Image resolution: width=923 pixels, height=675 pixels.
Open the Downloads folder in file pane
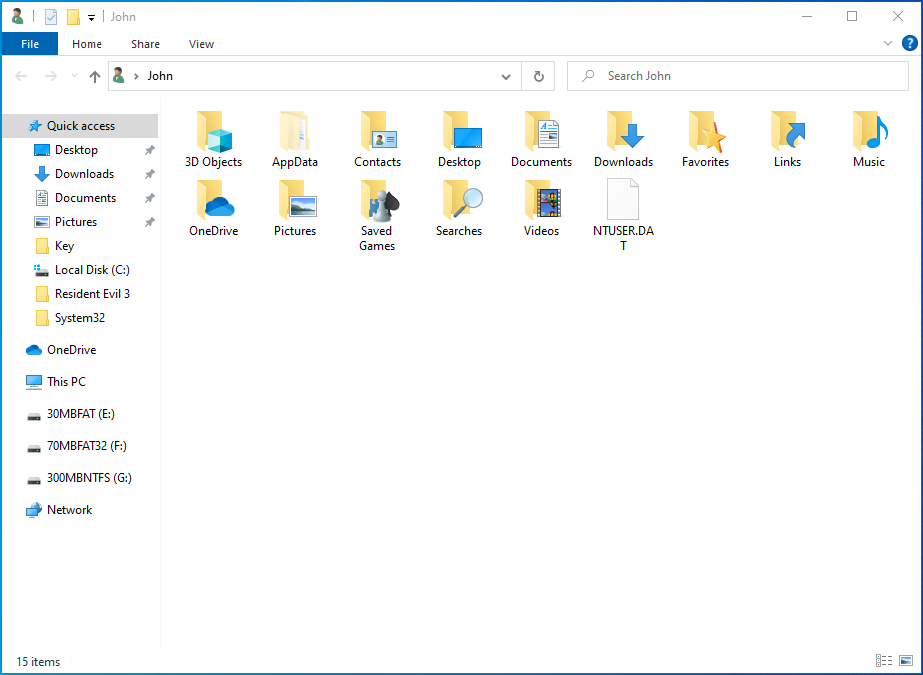[623, 139]
